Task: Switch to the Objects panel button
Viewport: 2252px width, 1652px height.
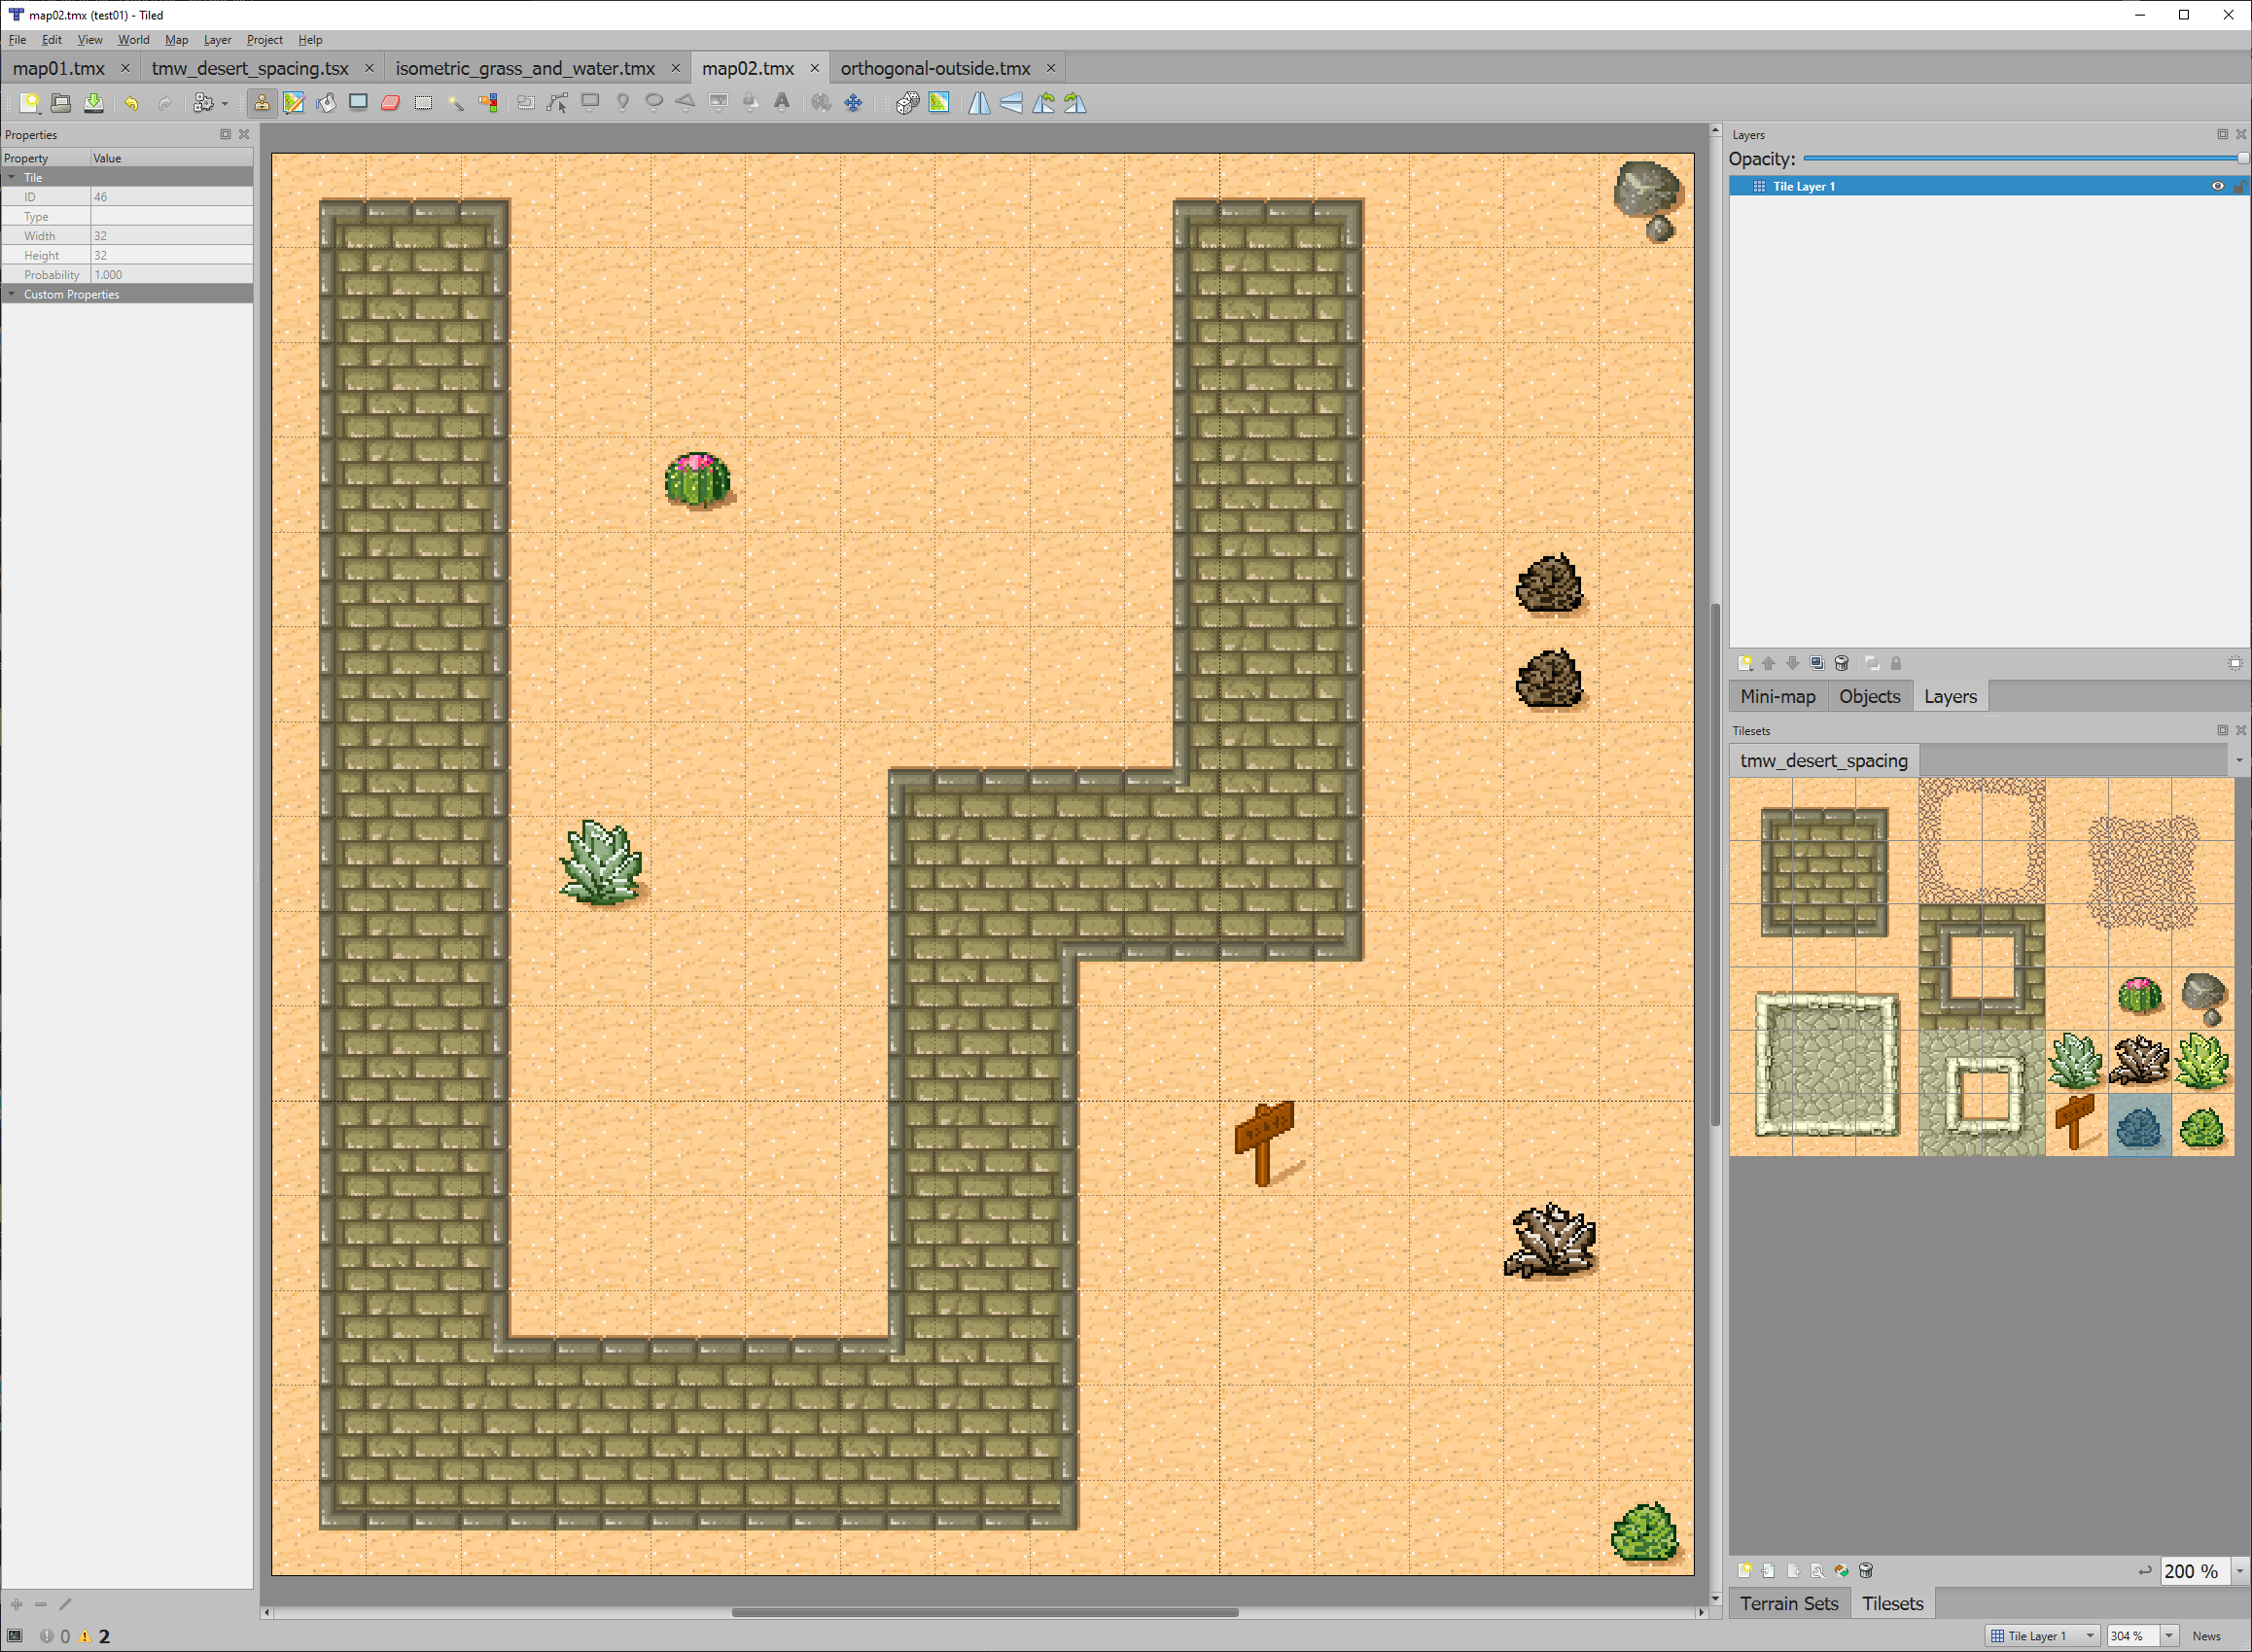Action: (x=1869, y=696)
